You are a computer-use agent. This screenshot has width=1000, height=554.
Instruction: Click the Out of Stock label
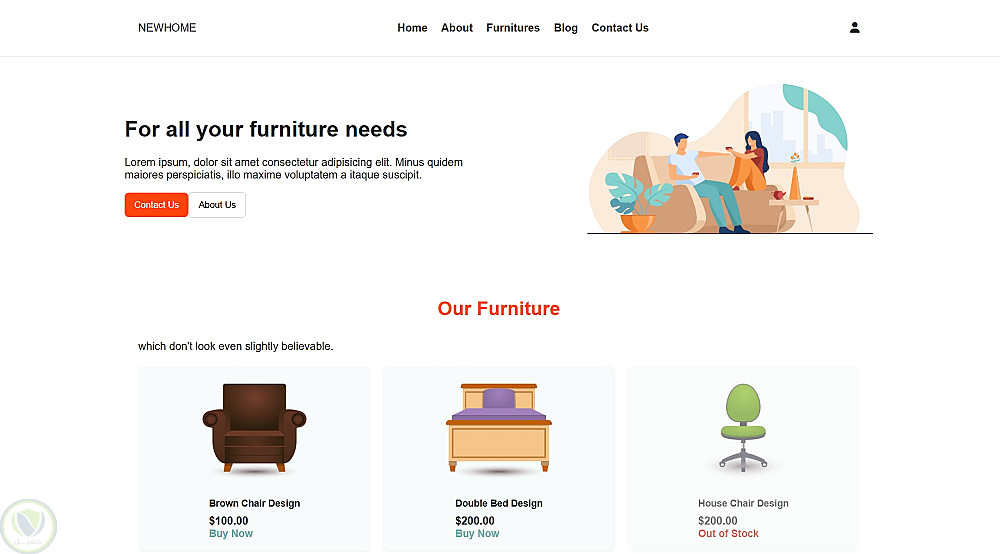pos(728,534)
